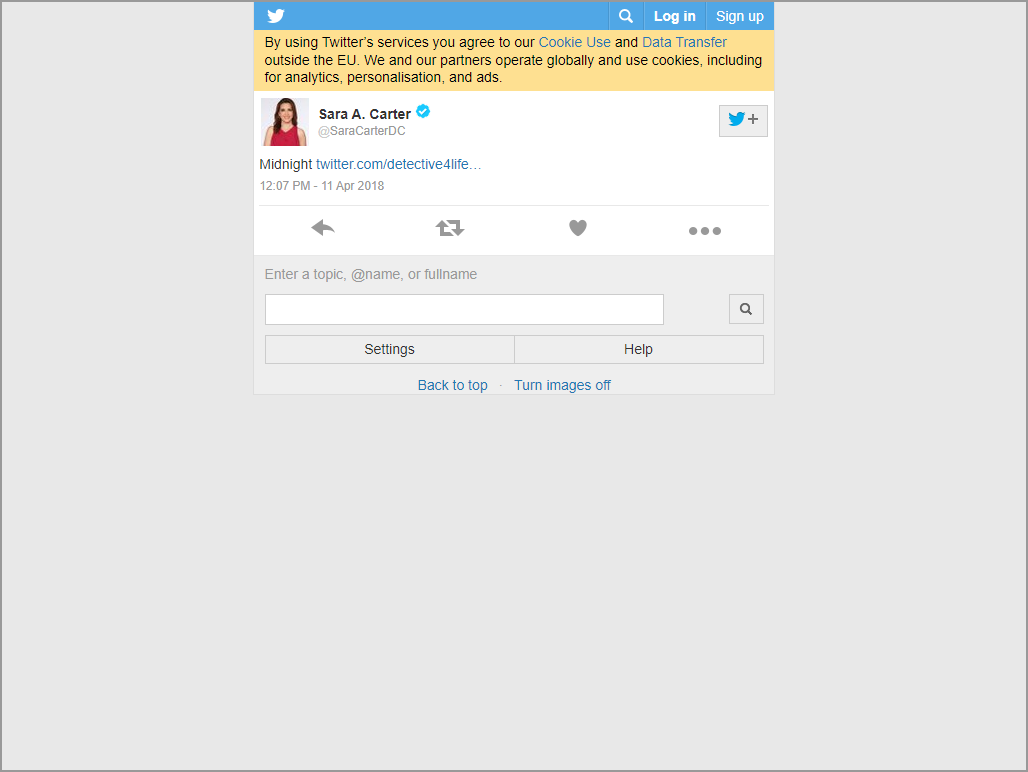Open more tweet options menu
Viewport: 1028px width, 772px height.
(x=705, y=231)
